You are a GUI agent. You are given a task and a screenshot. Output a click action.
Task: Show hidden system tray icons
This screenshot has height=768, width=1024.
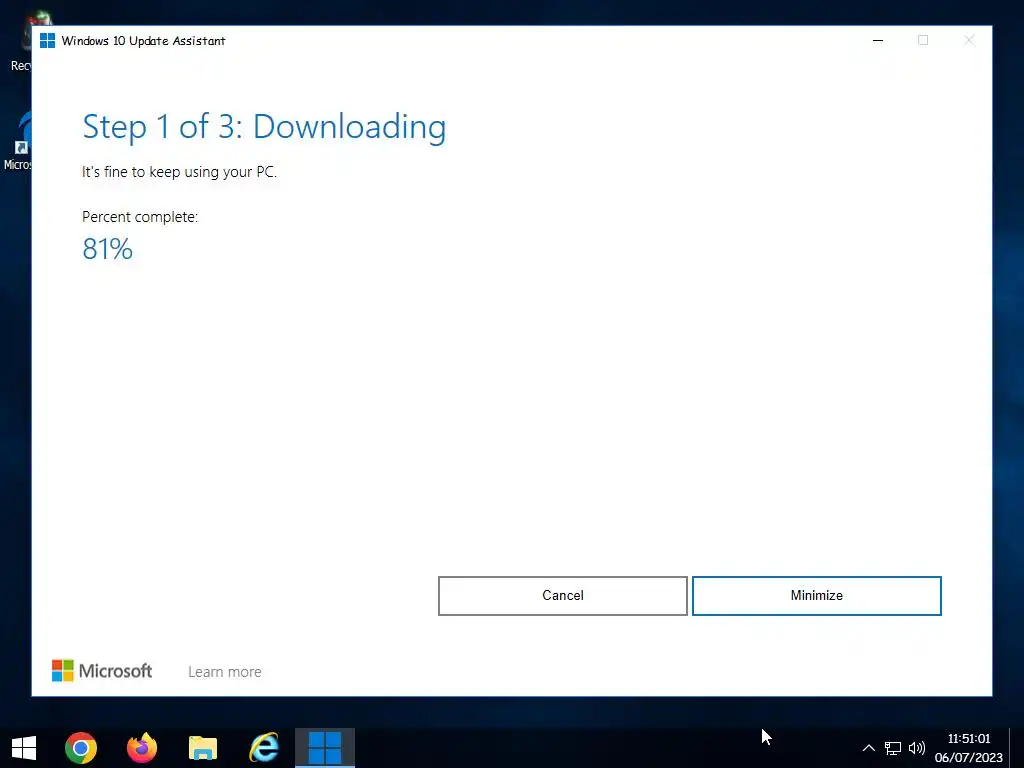[869, 748]
